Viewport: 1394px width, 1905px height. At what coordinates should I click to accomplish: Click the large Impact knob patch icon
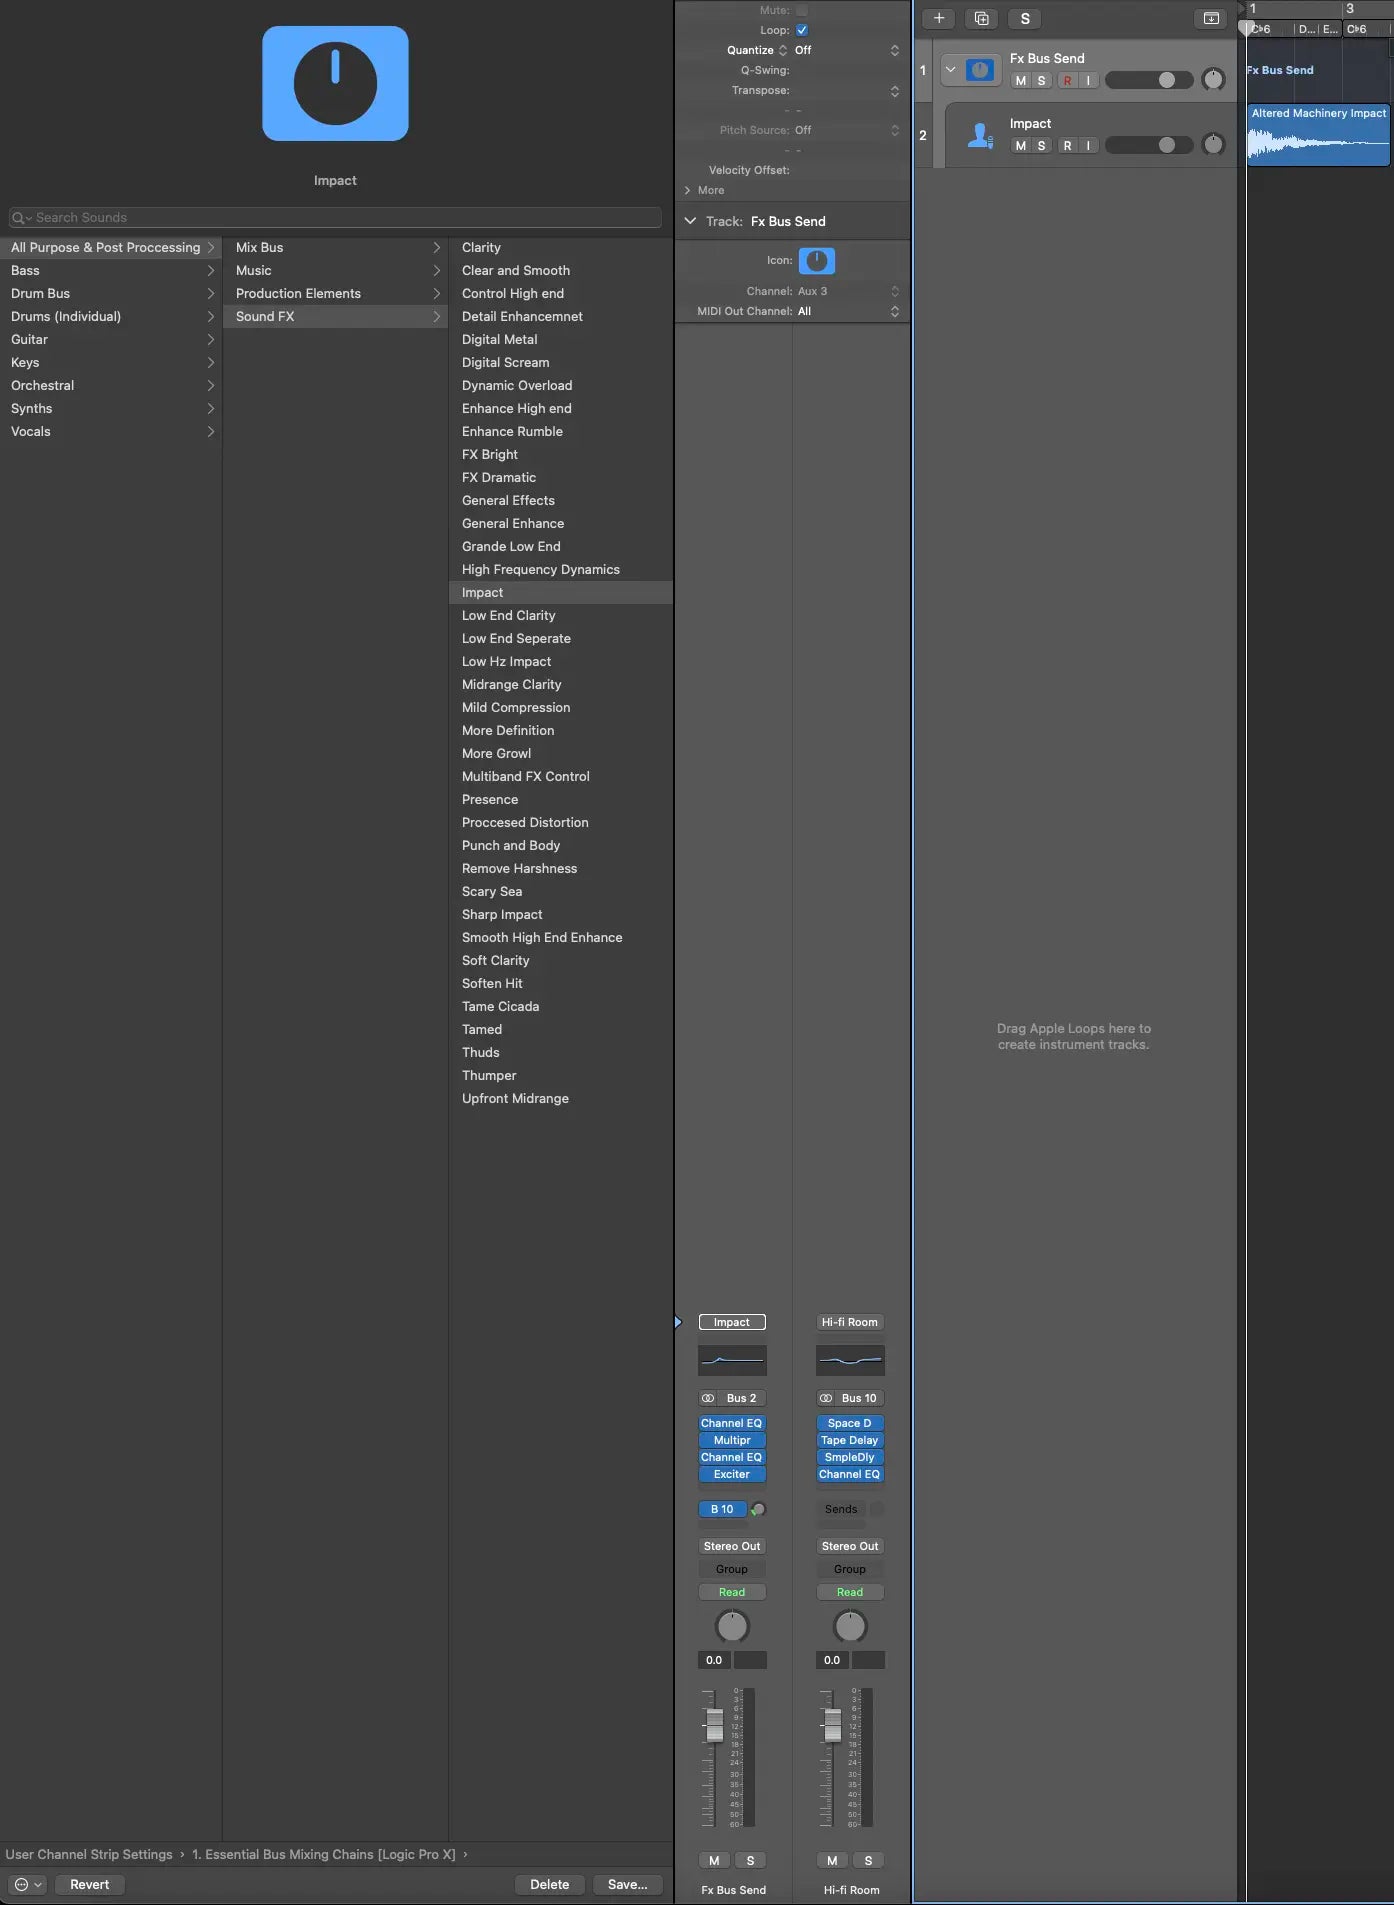coord(335,84)
